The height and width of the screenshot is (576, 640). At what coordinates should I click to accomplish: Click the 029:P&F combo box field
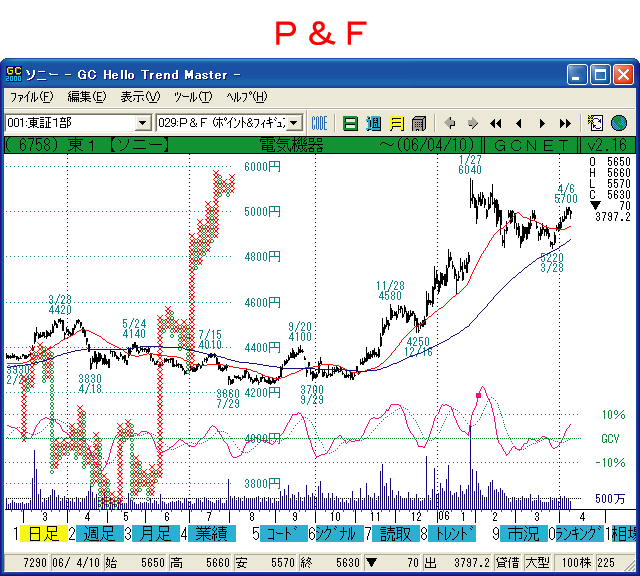click(x=229, y=122)
